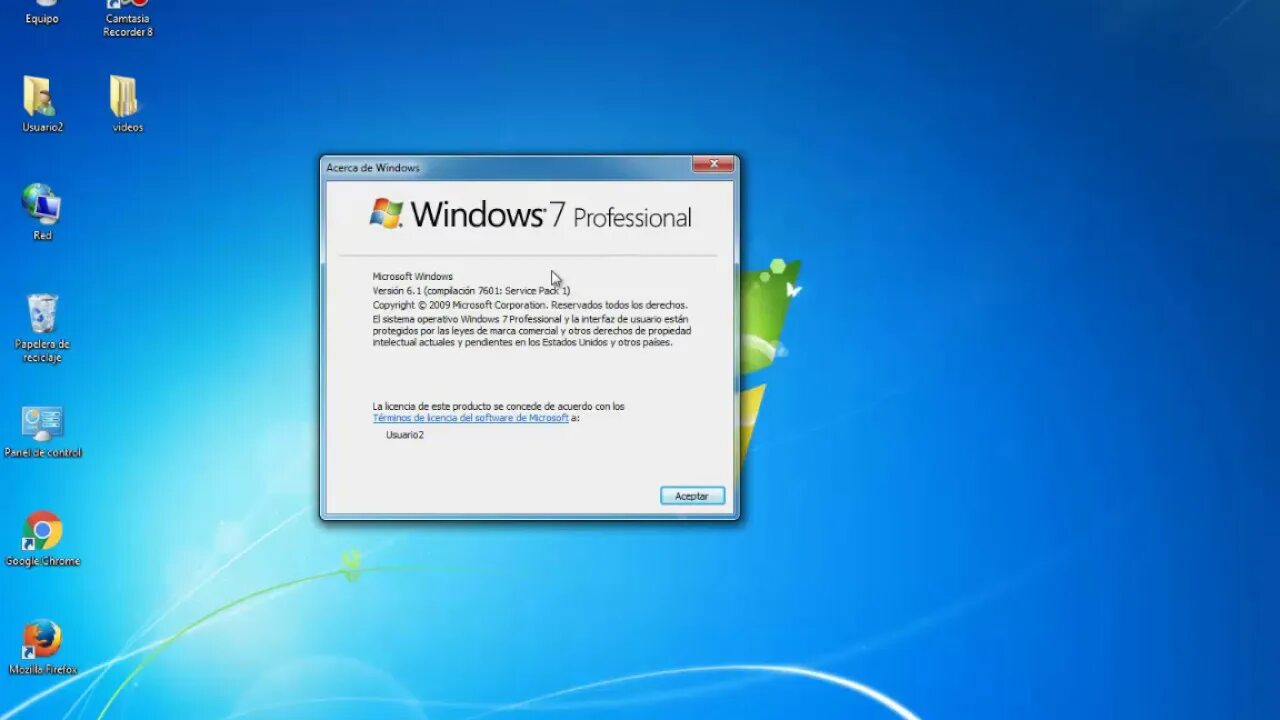
Task: Click the Aceptar button
Action: pyautogui.click(x=692, y=496)
